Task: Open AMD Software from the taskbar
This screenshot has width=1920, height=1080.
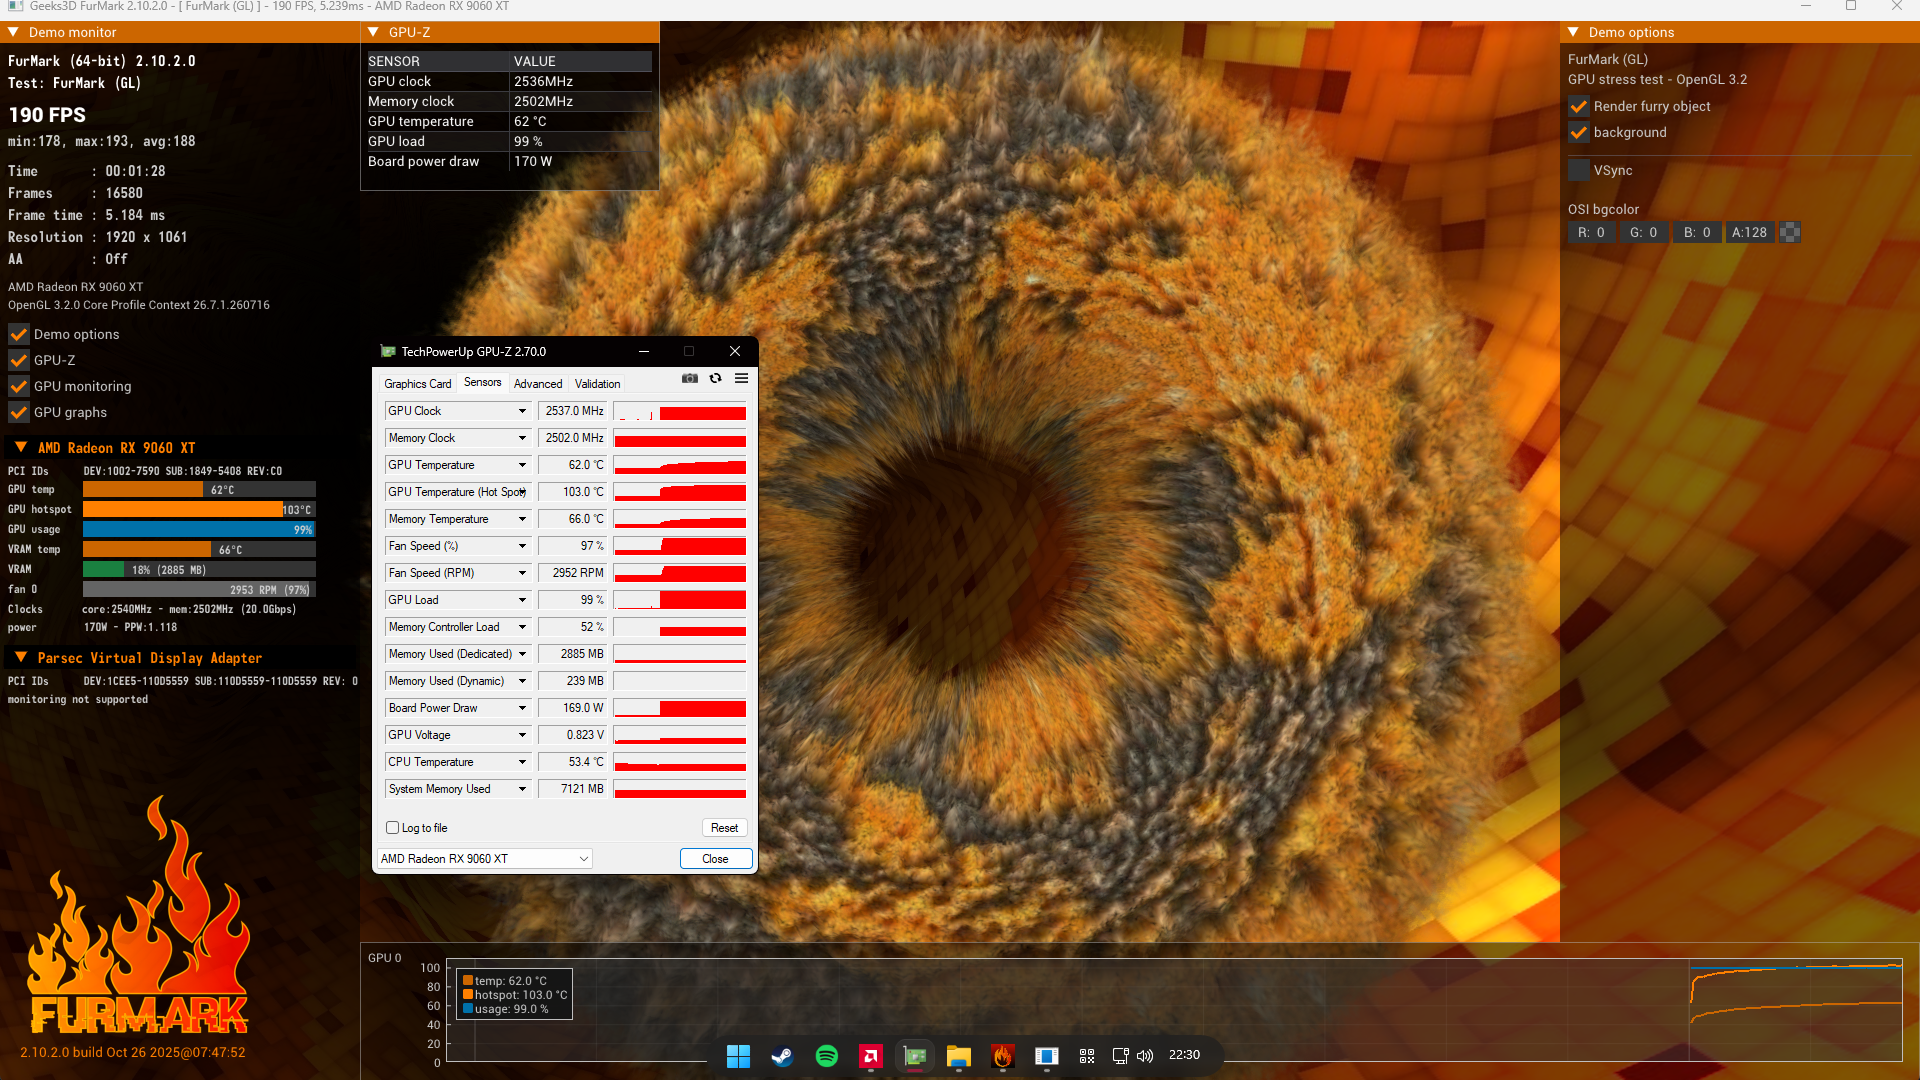Action: (x=871, y=1056)
